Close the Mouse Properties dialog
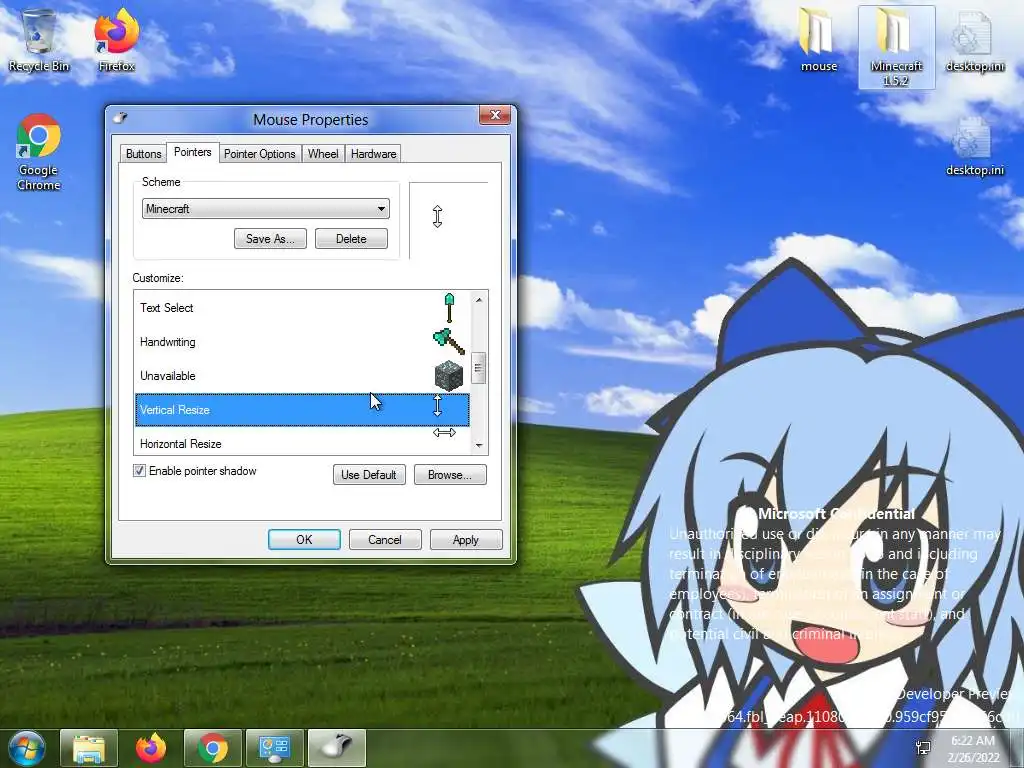Viewport: 1024px width, 768px height. click(x=495, y=116)
